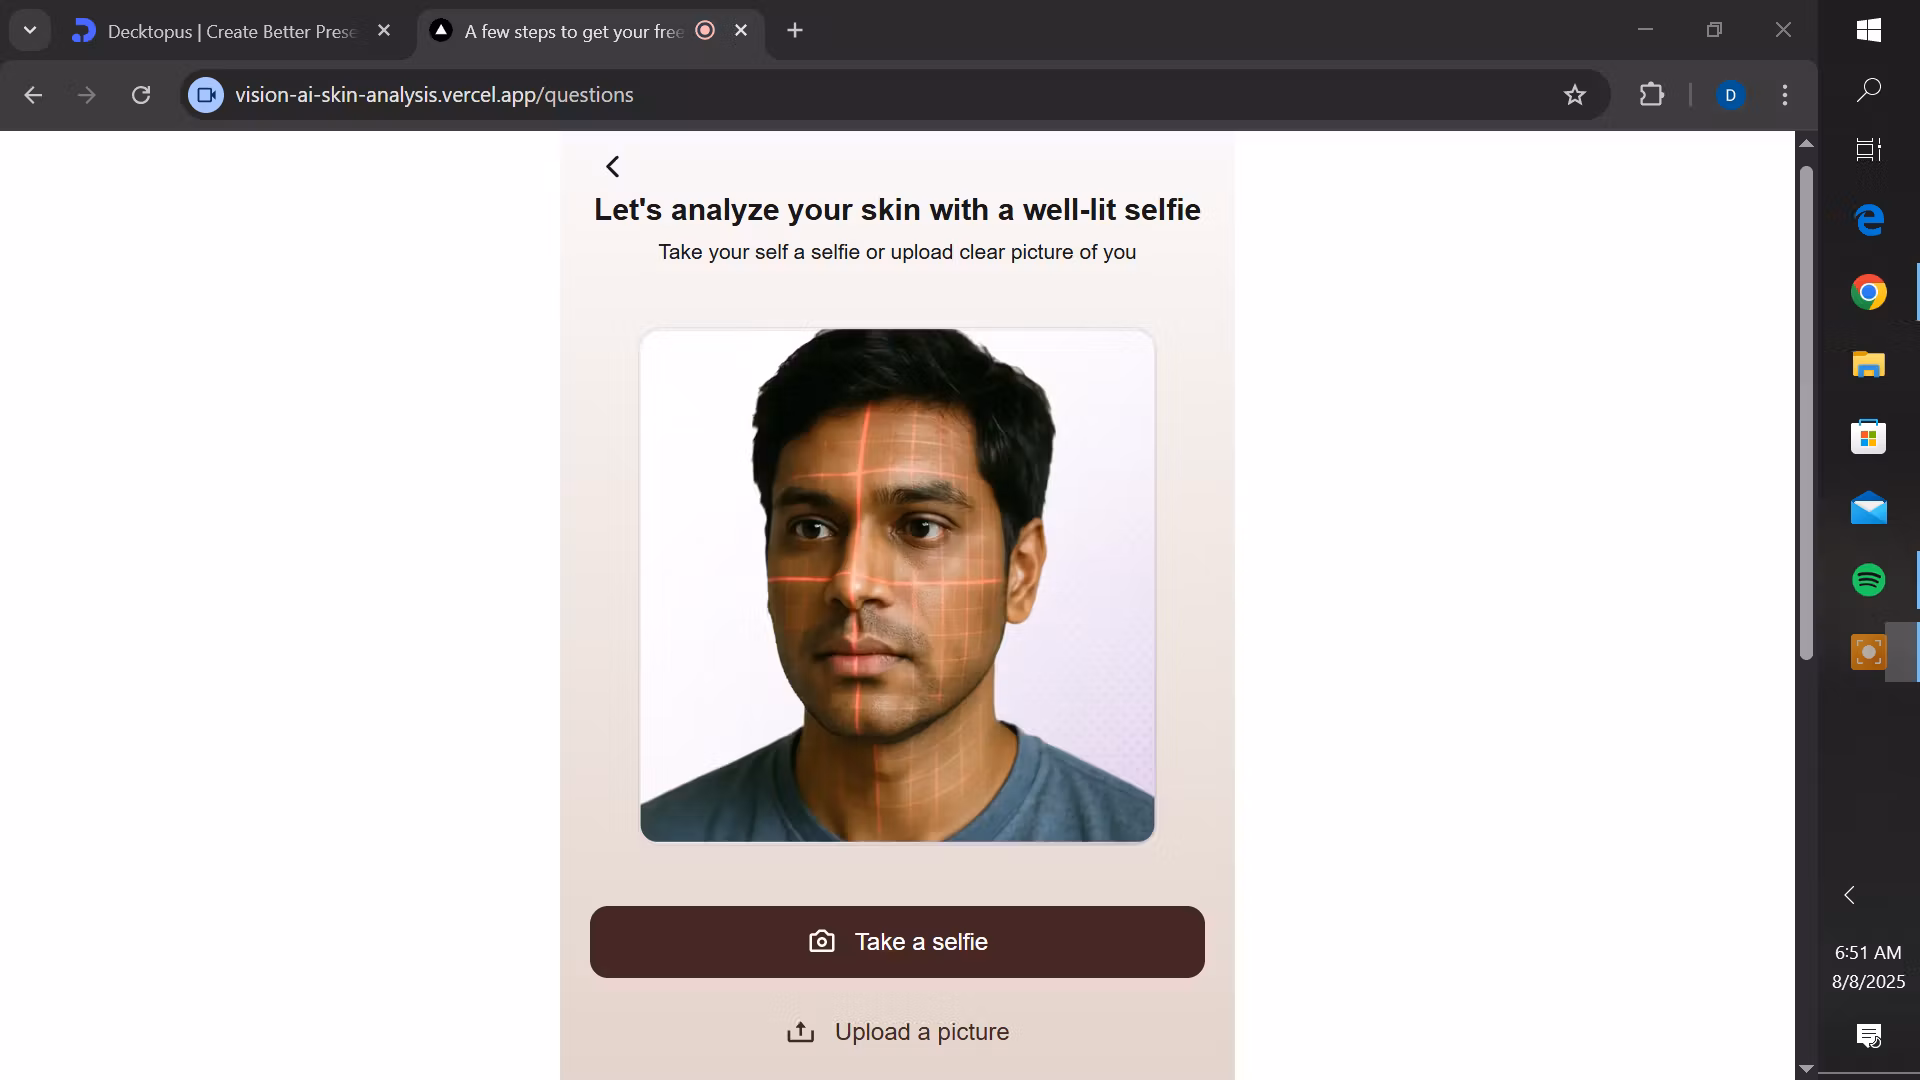Select the 'A few steps' tab
The width and height of the screenshot is (1920, 1080).
click(x=572, y=32)
